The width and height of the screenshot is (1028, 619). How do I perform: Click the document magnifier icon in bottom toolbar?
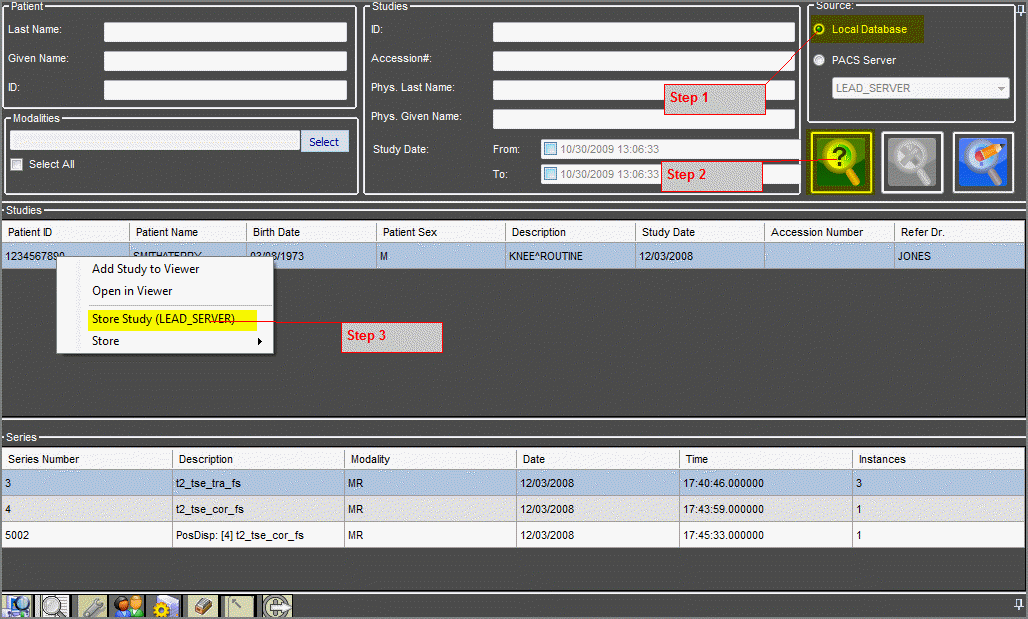point(55,606)
